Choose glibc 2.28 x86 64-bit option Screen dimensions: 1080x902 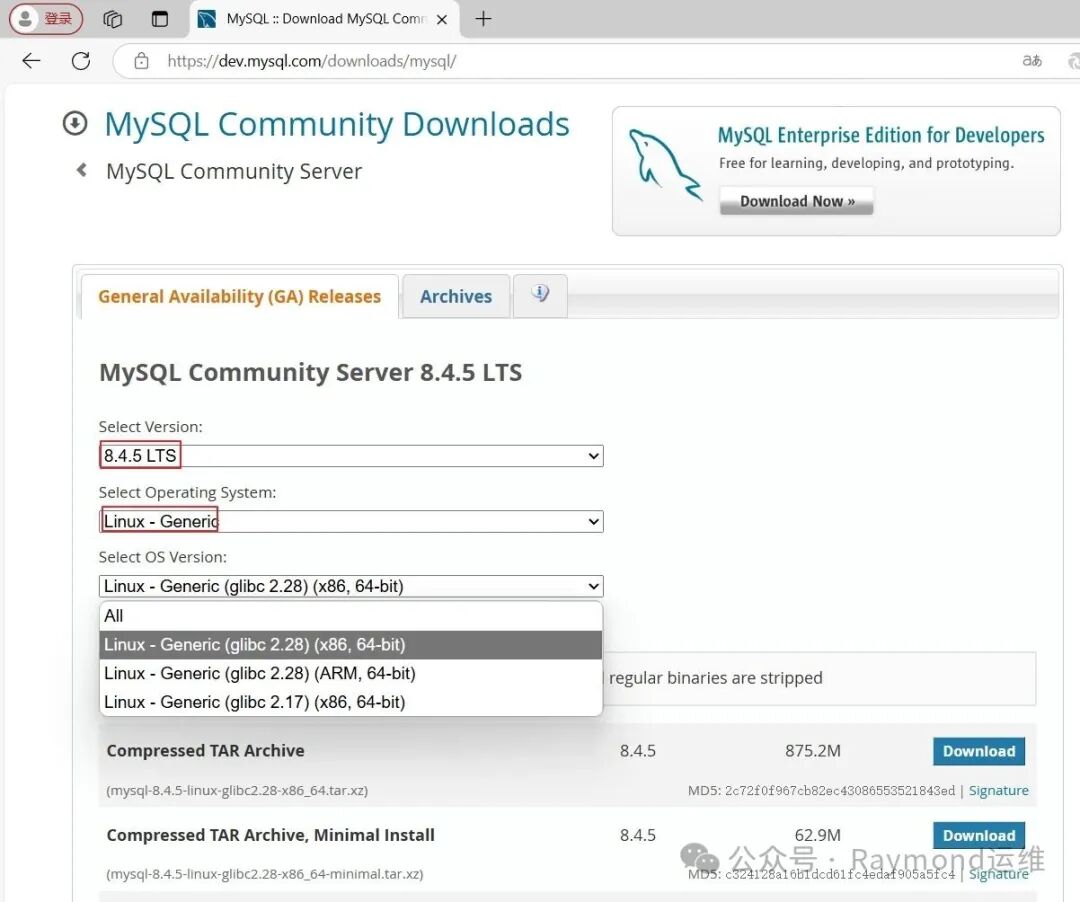(351, 644)
